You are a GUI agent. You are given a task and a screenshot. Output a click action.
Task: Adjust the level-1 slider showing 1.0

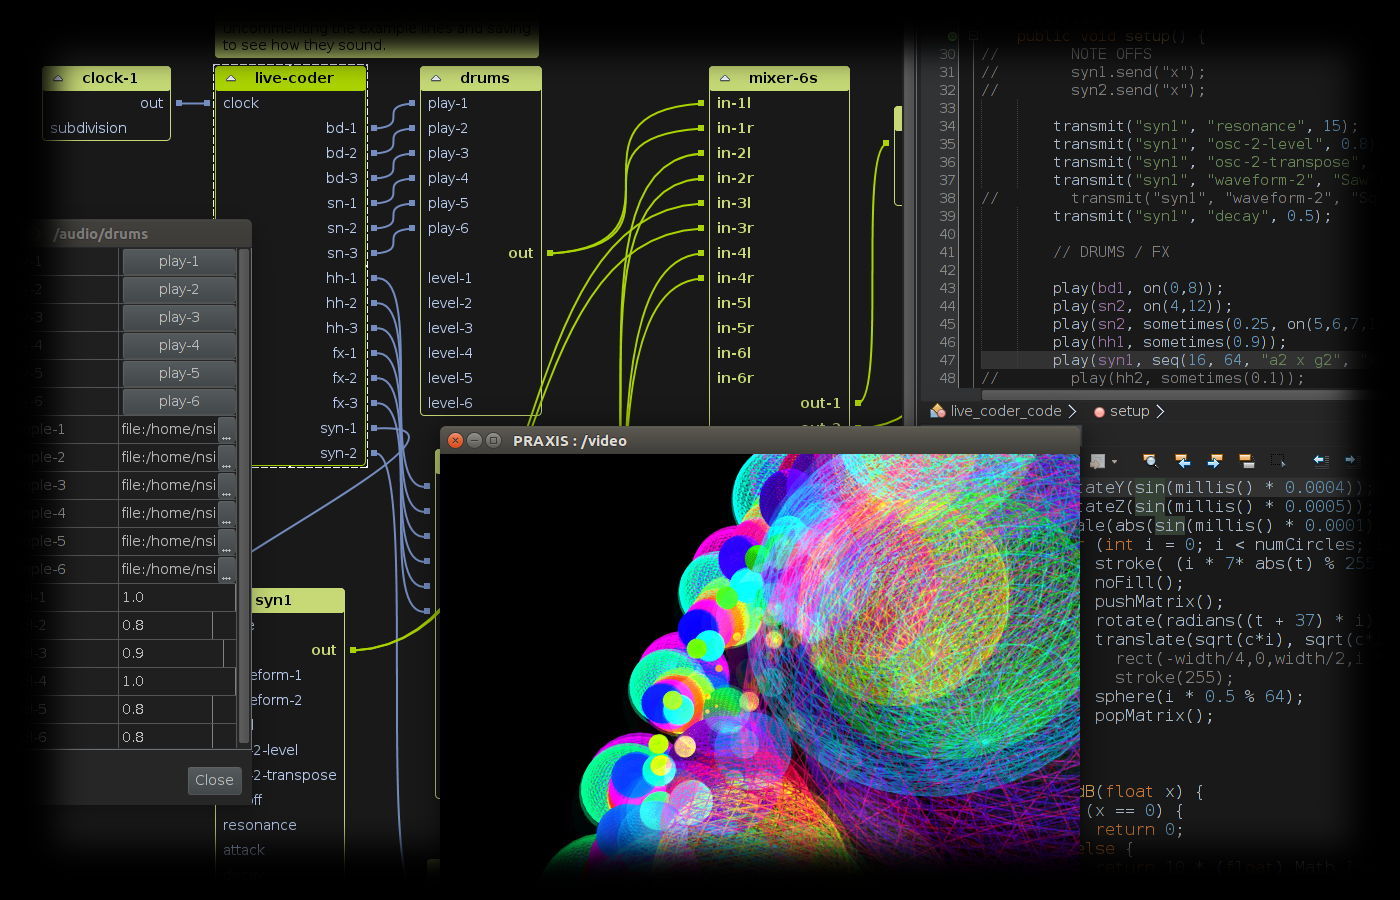coord(177,597)
